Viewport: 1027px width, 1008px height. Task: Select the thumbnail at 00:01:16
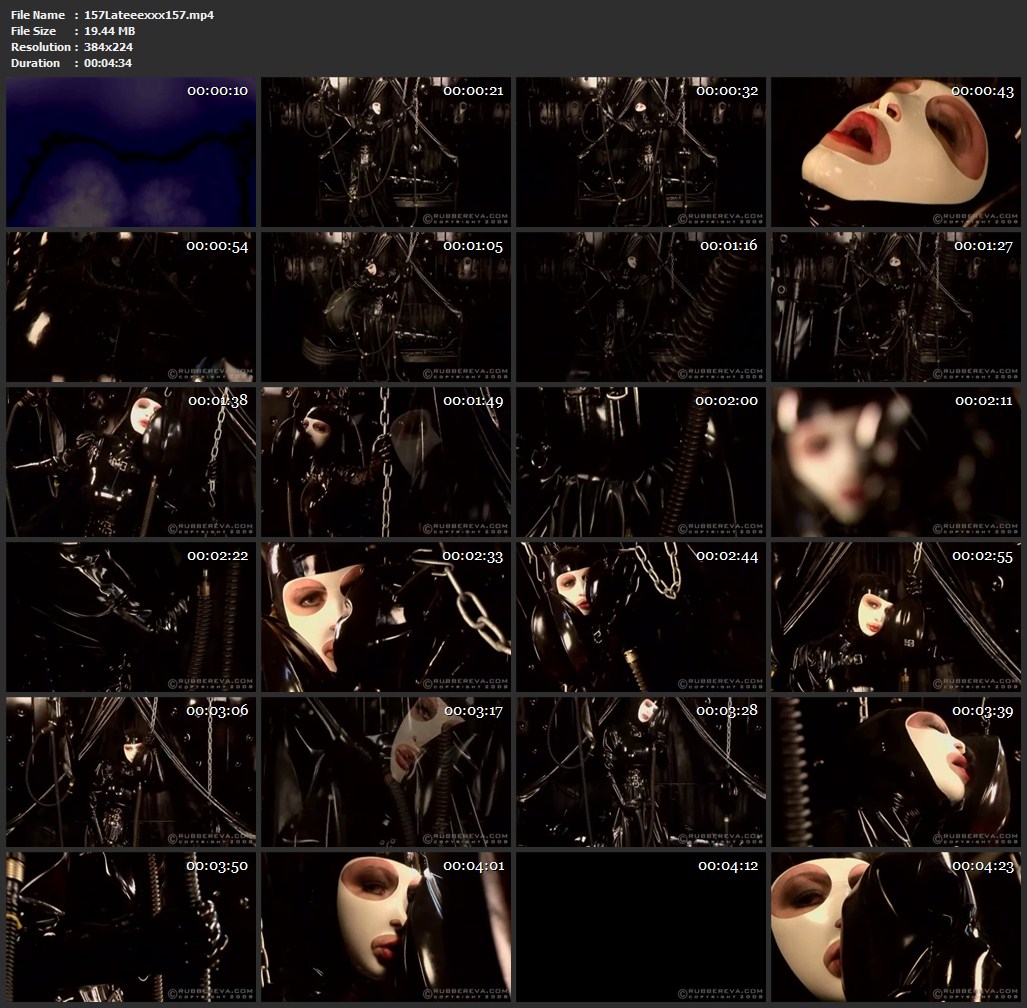(641, 307)
